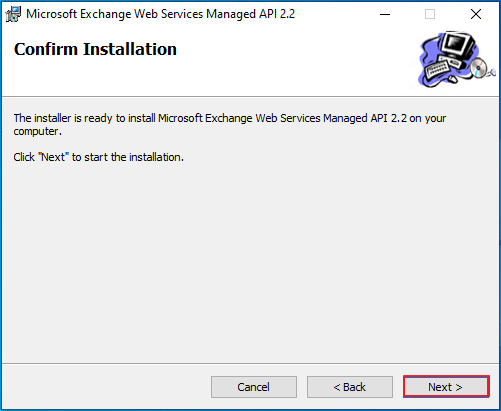Minimize the installer window
501x411 pixels.
coord(385,14)
